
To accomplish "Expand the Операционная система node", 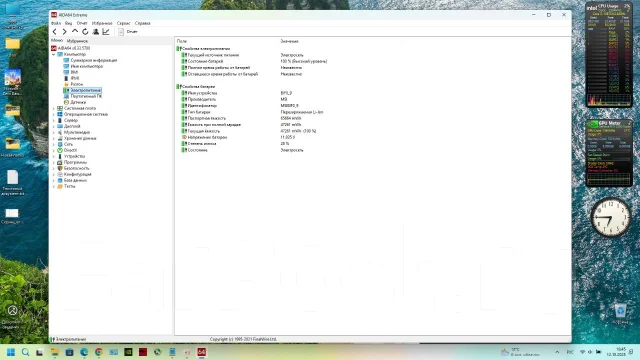I will pos(53,114).
